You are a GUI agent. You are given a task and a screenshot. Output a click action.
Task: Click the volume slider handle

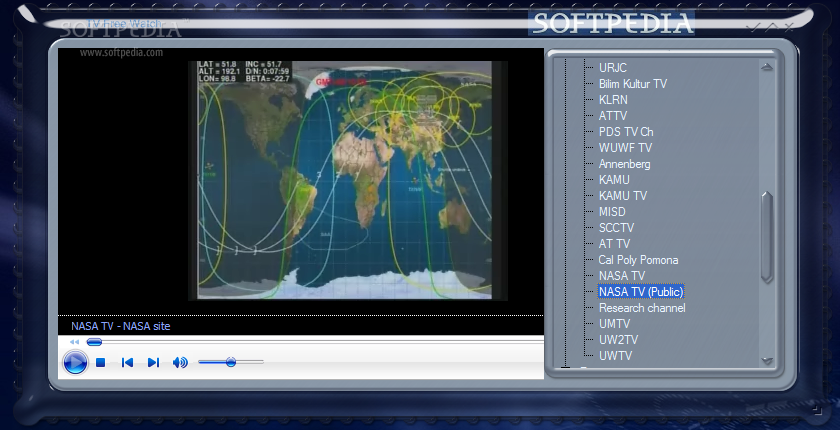tap(231, 362)
